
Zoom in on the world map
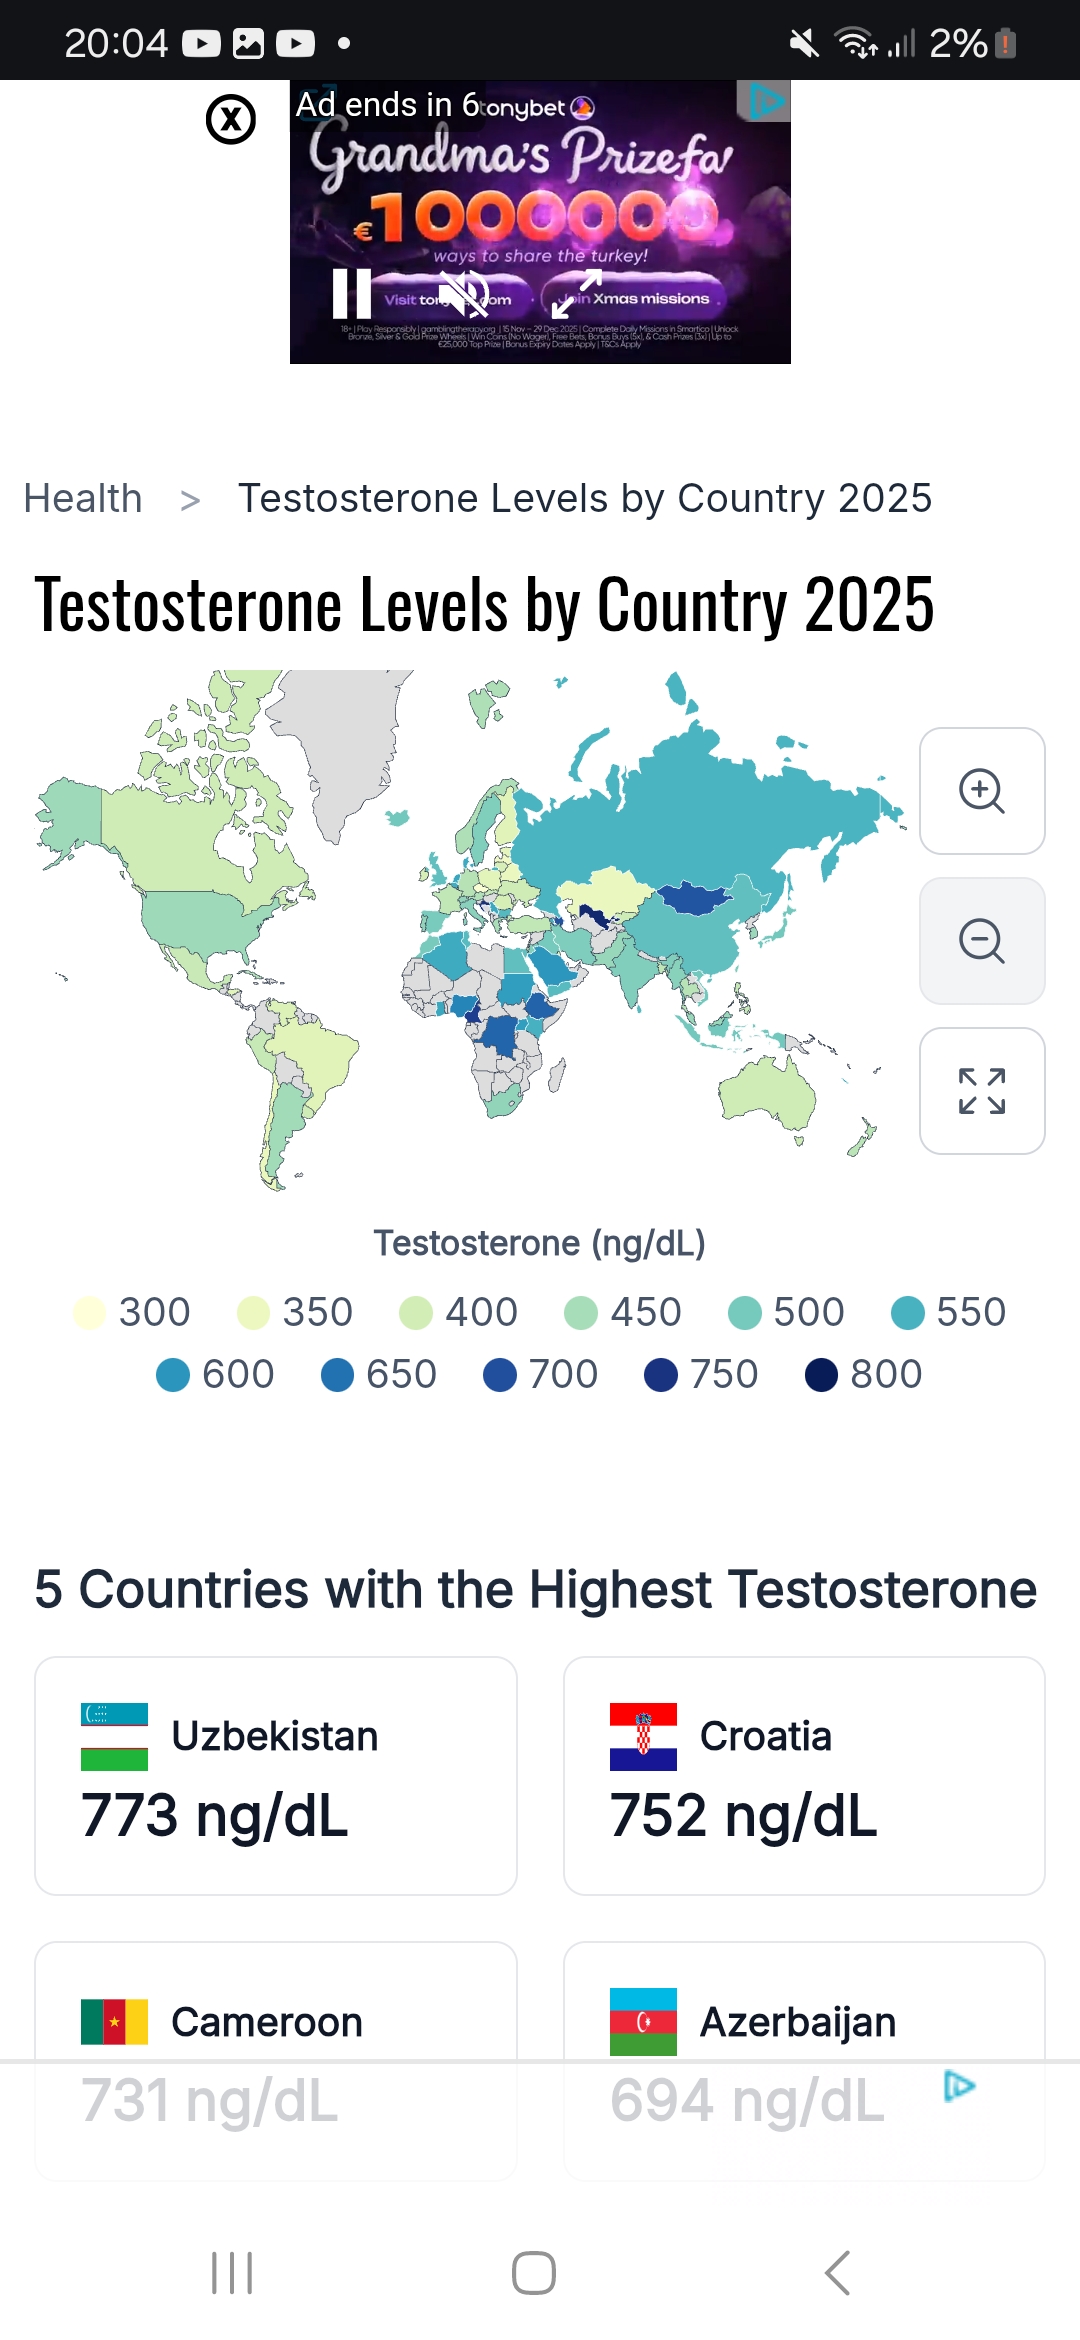pos(982,791)
